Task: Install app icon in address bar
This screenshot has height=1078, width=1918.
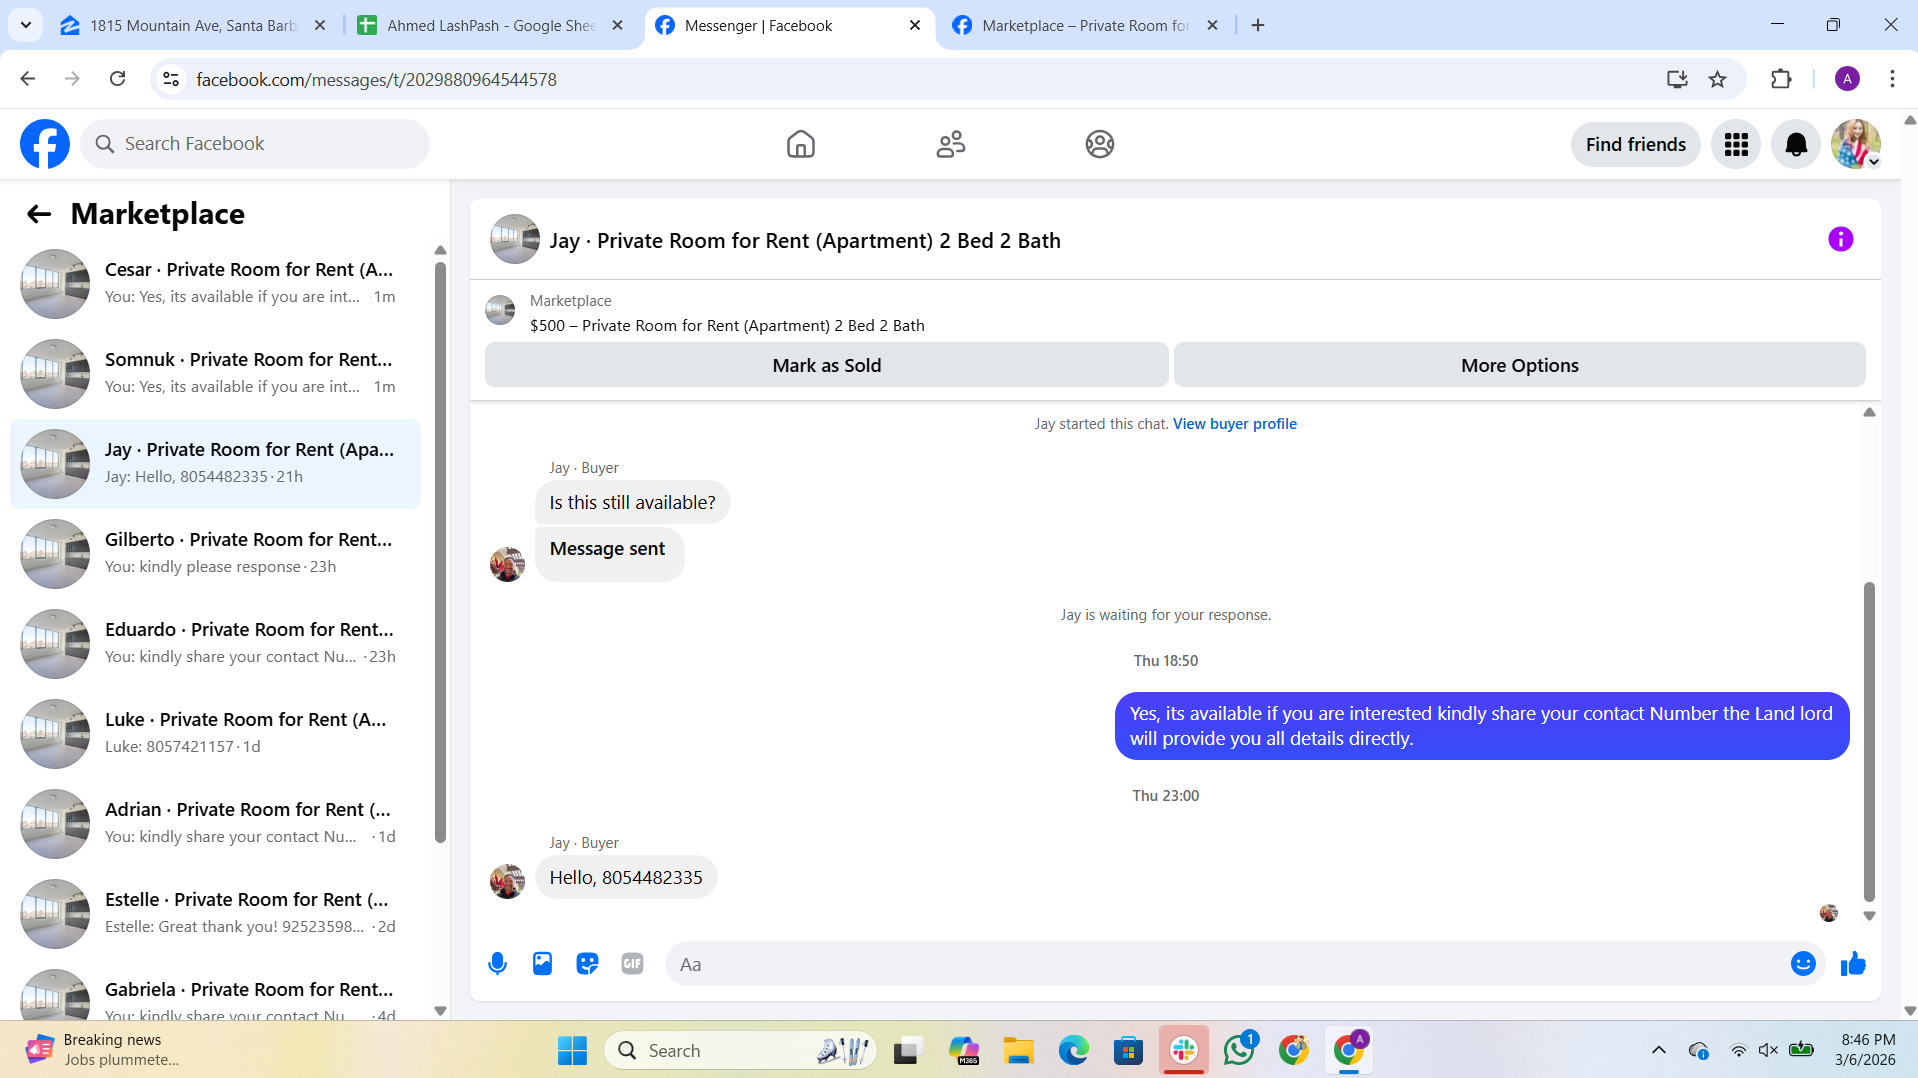Action: point(1677,79)
